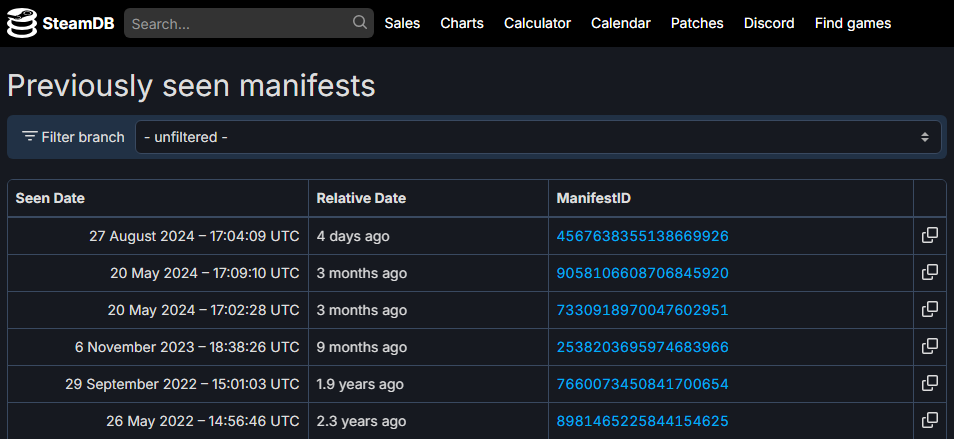Screen dimensions: 954x439
Task: Open the Patches page
Action: (x=697, y=23)
